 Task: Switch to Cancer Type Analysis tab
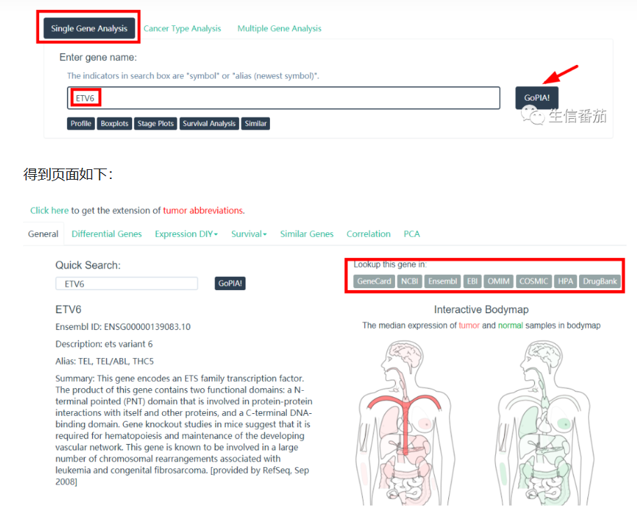pyautogui.click(x=182, y=28)
